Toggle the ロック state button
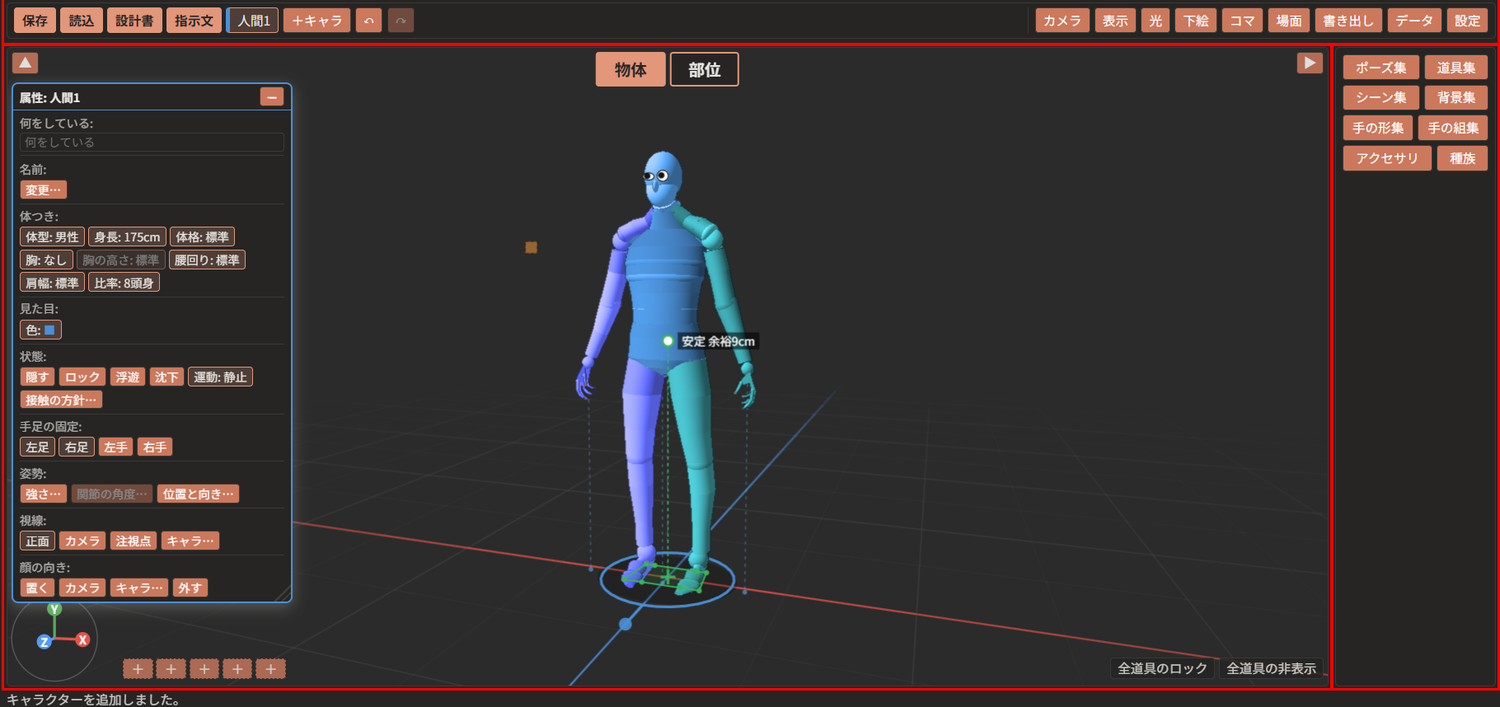The image size is (1500, 707). tap(82, 377)
